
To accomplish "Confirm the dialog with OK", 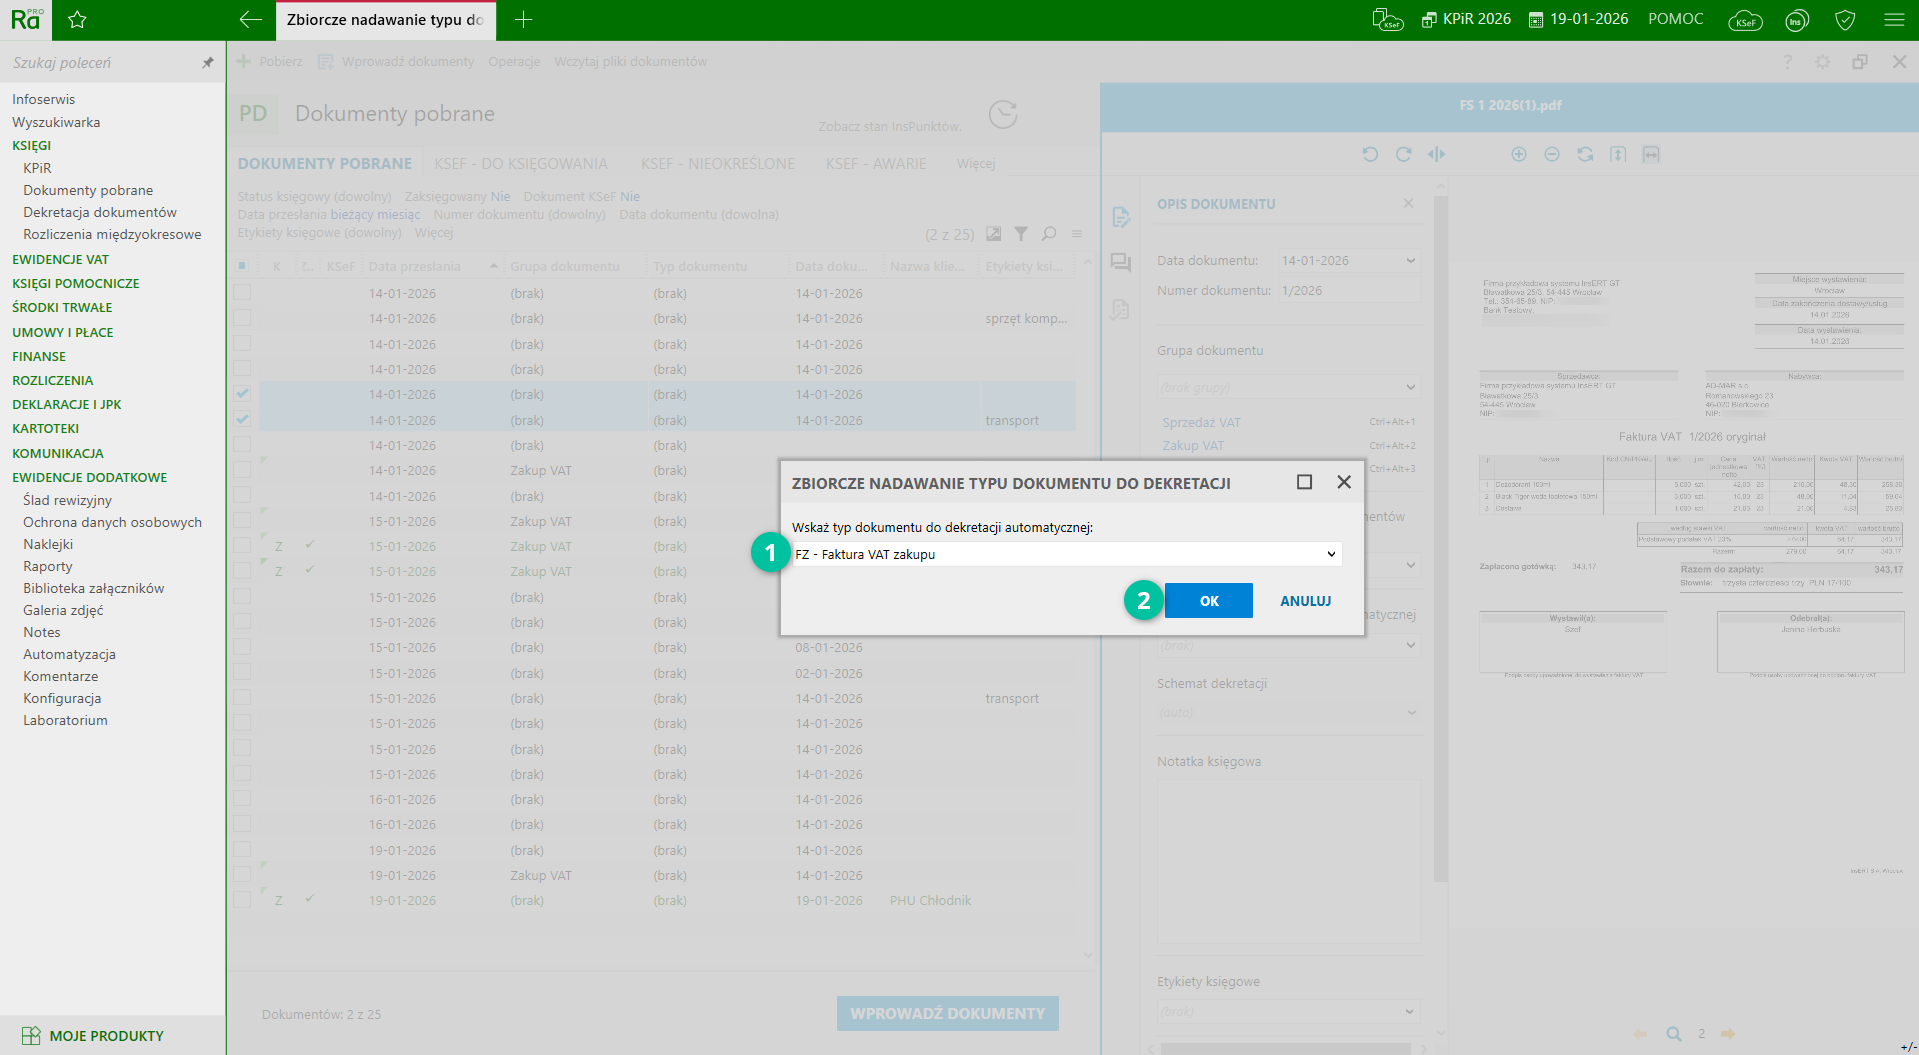I will (1208, 601).
